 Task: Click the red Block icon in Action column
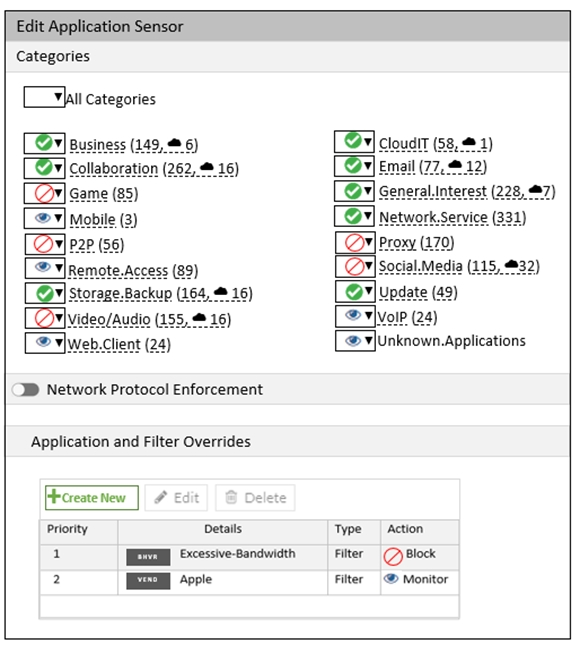(392, 556)
